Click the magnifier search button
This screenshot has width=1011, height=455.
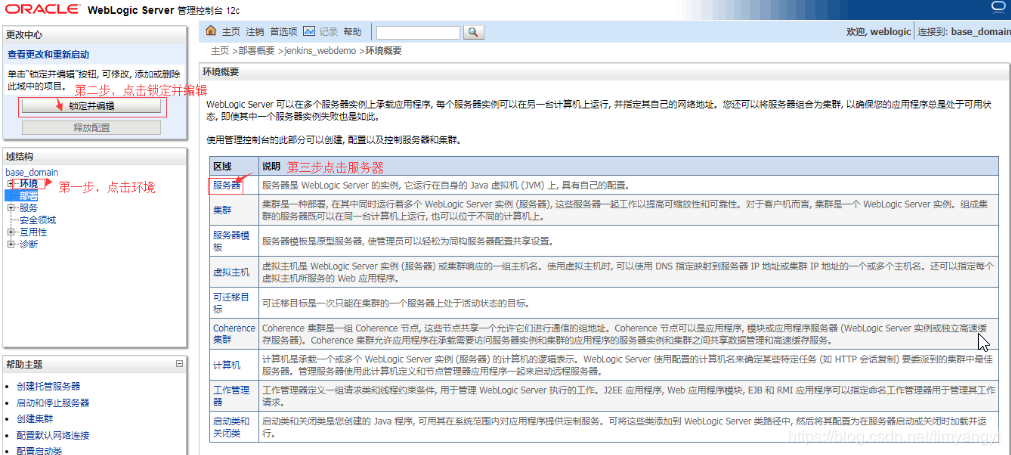[473, 32]
